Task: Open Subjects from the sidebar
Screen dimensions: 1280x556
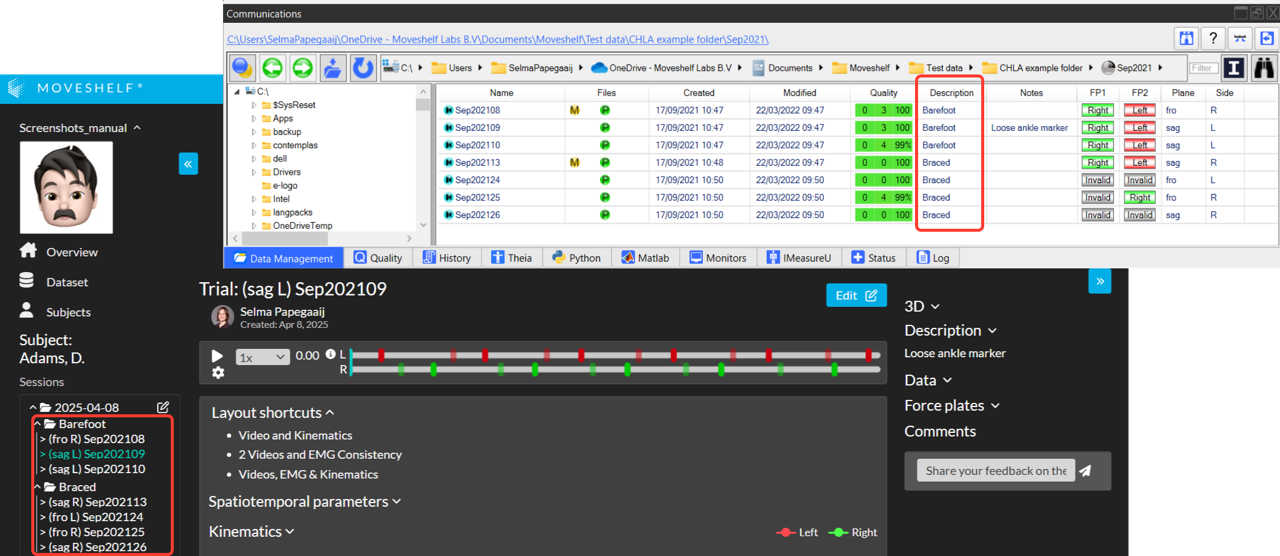Action: pyautogui.click(x=68, y=312)
